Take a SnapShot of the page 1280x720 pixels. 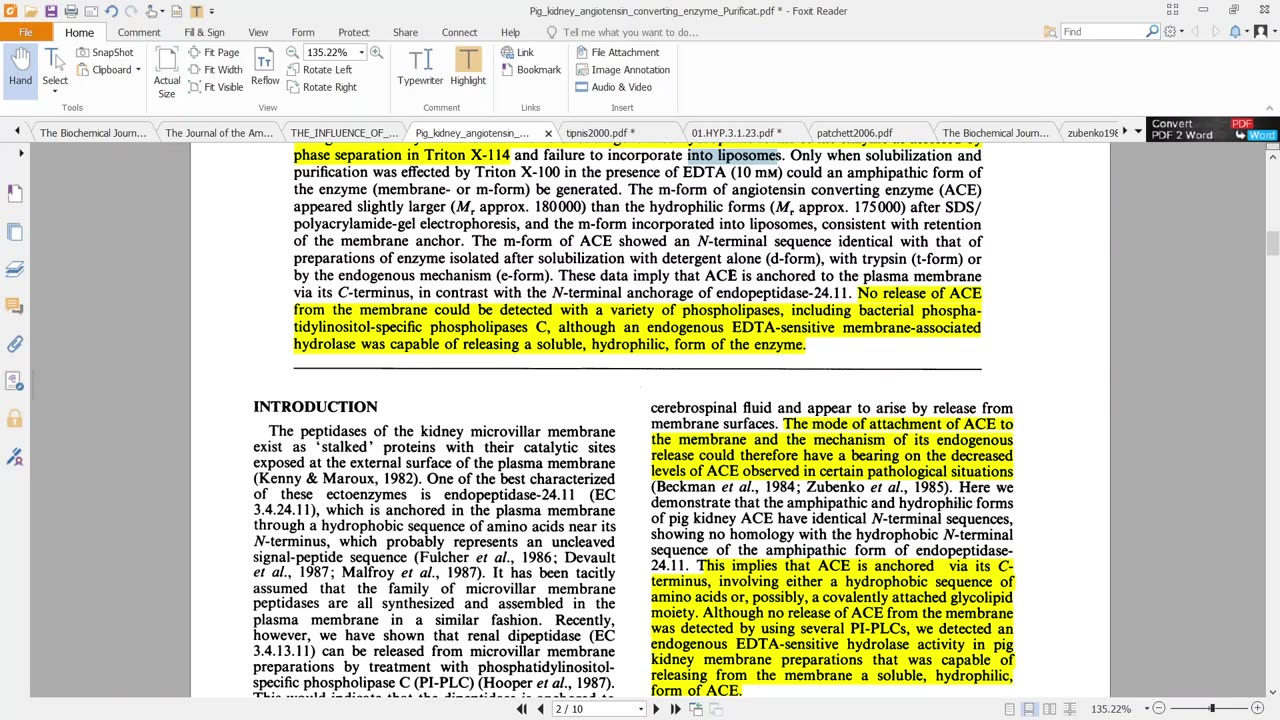(x=105, y=52)
